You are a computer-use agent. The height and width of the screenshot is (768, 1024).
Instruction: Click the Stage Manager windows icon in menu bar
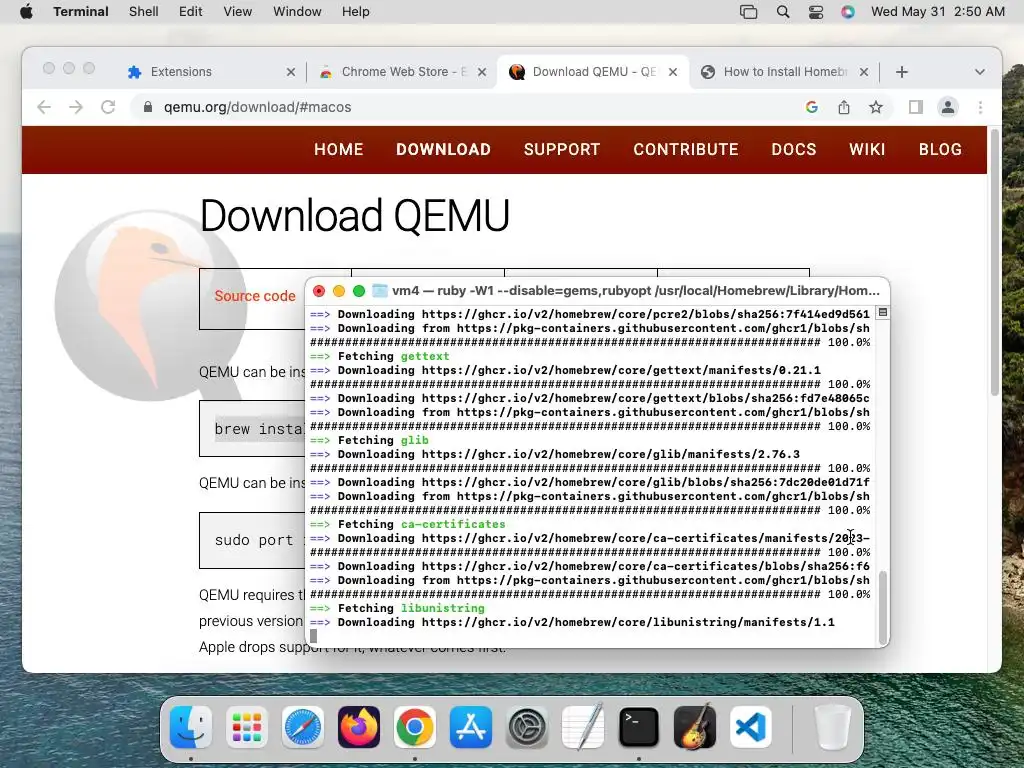(x=748, y=12)
